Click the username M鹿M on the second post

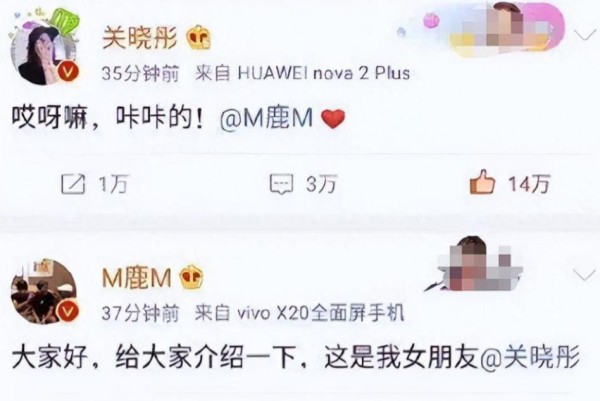(x=136, y=277)
